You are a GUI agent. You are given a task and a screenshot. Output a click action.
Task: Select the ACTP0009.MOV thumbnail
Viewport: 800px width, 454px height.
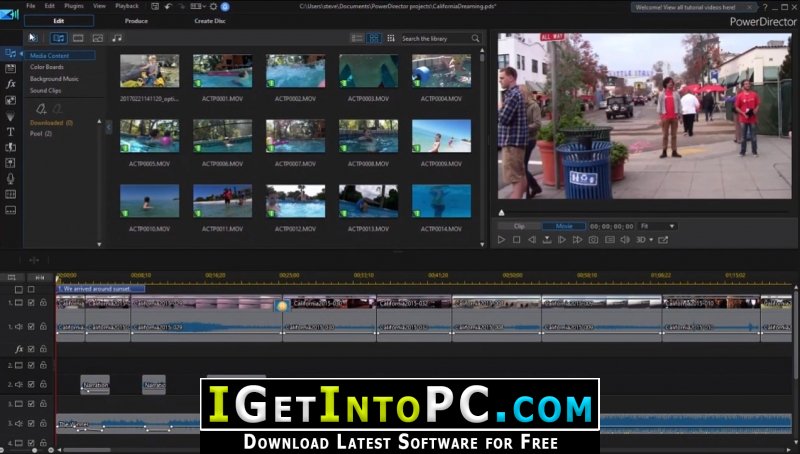pos(441,136)
